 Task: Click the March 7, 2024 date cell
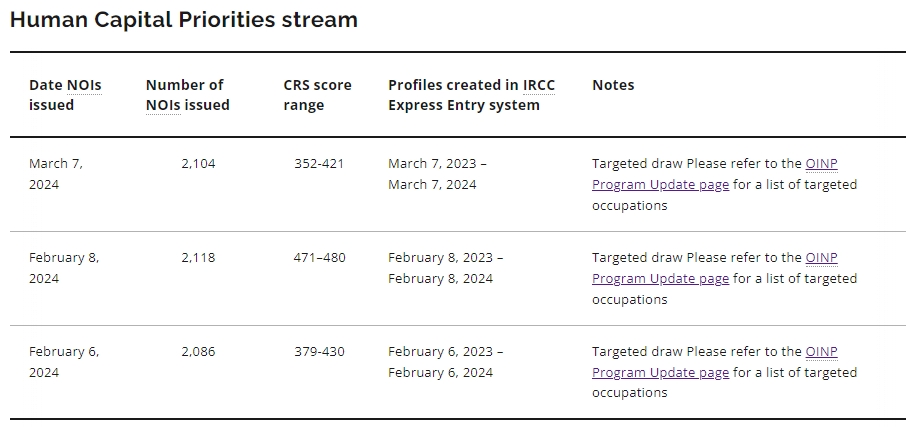pyautogui.click(x=56, y=174)
